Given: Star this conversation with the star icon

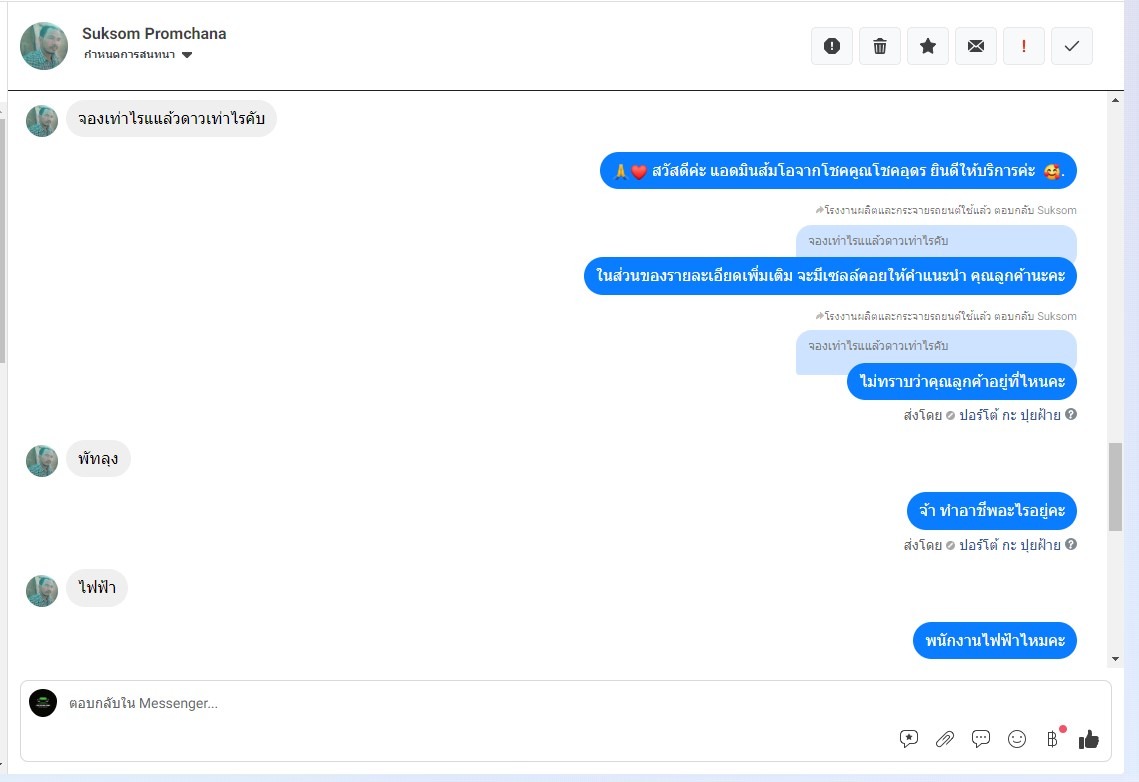Looking at the screenshot, I should coord(928,46).
